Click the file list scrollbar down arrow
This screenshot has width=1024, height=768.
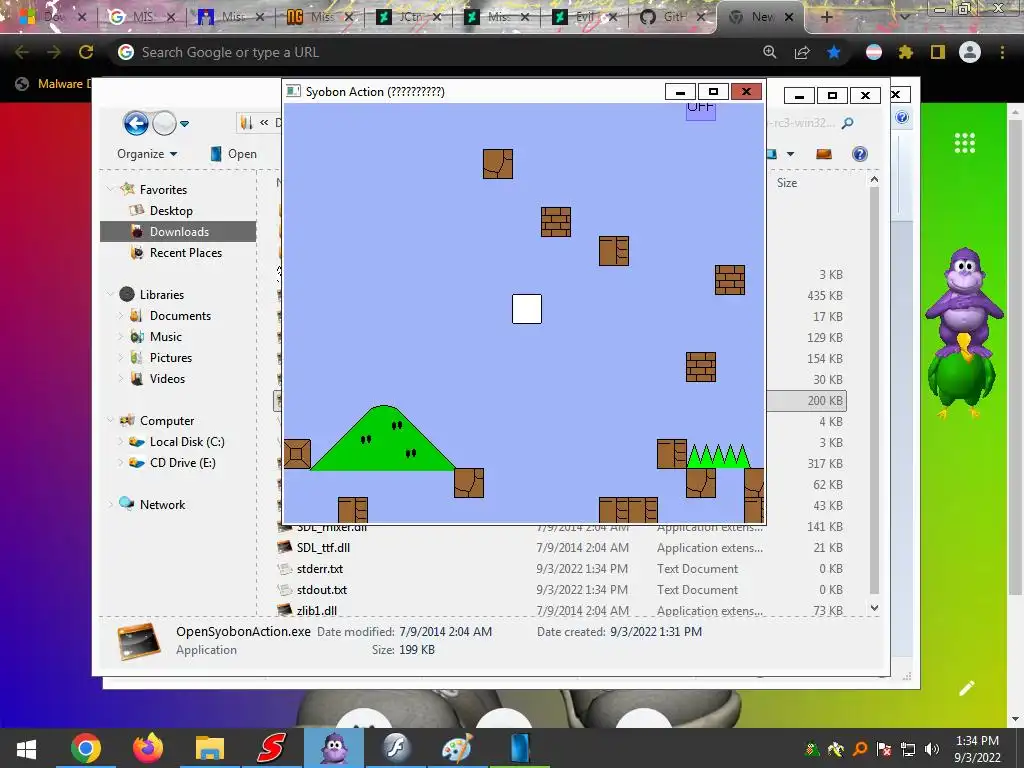tap(874, 608)
